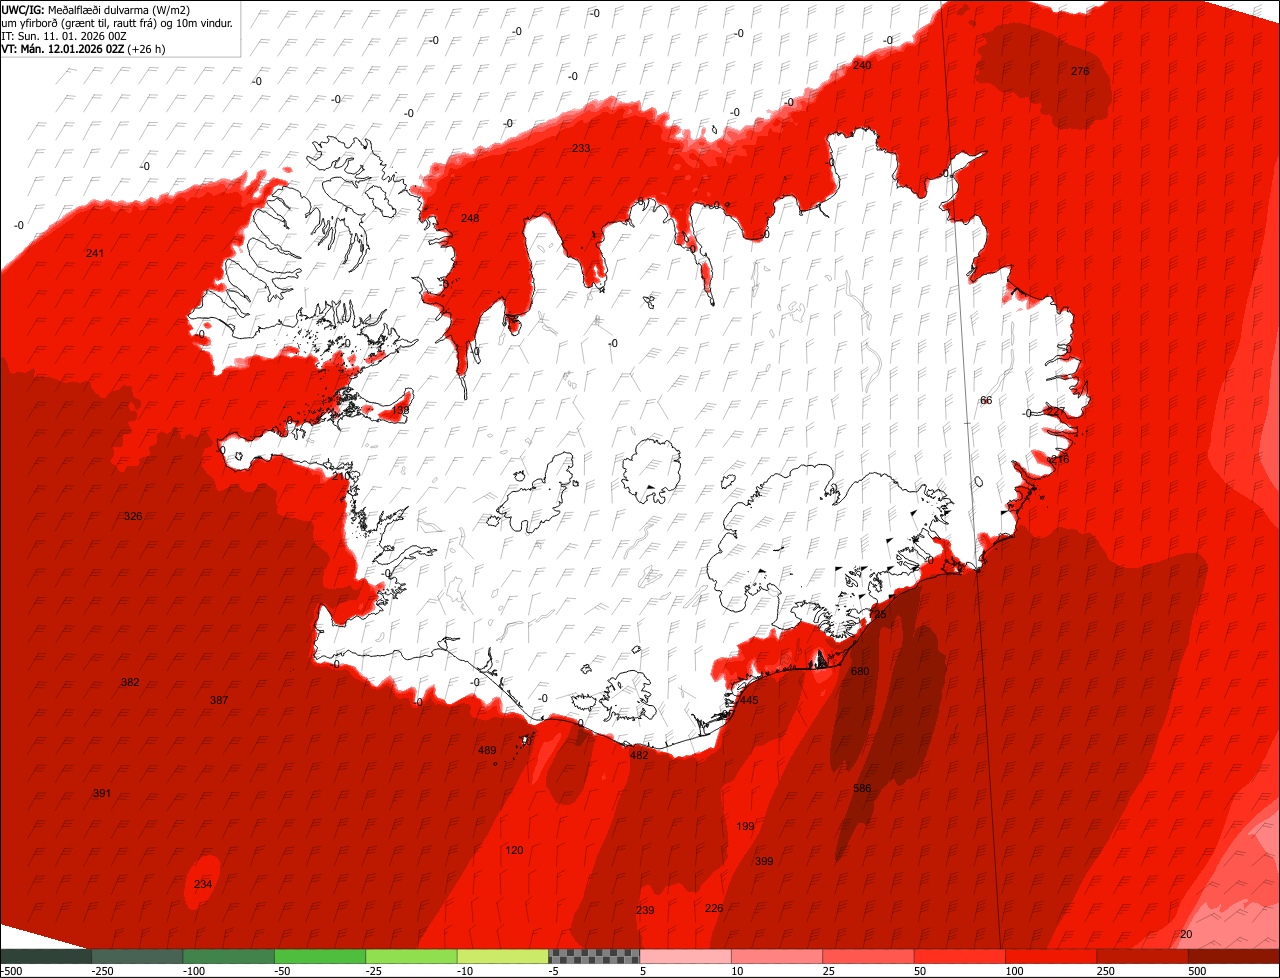Select the value 276 in the northeast
The width and height of the screenshot is (1280, 978).
[x=1080, y=71]
